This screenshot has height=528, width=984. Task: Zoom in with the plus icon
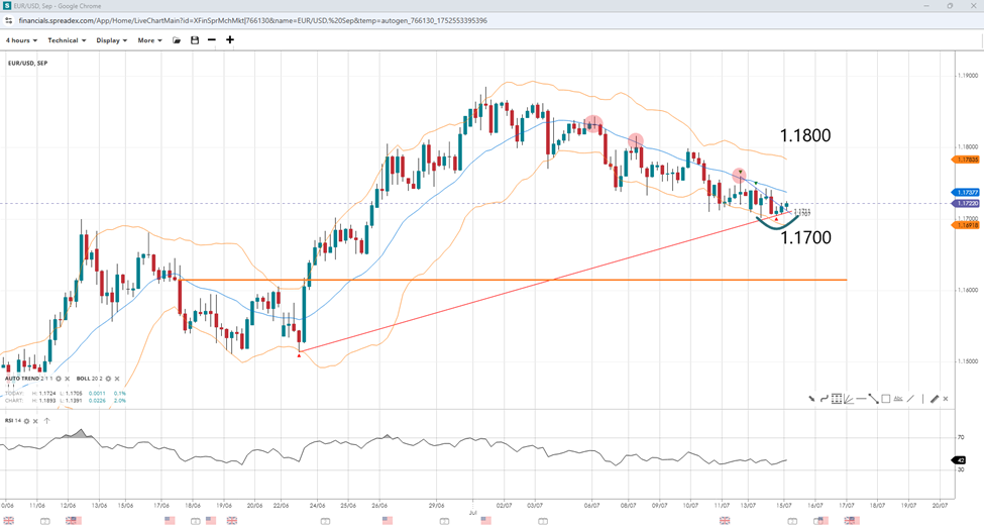(230, 40)
